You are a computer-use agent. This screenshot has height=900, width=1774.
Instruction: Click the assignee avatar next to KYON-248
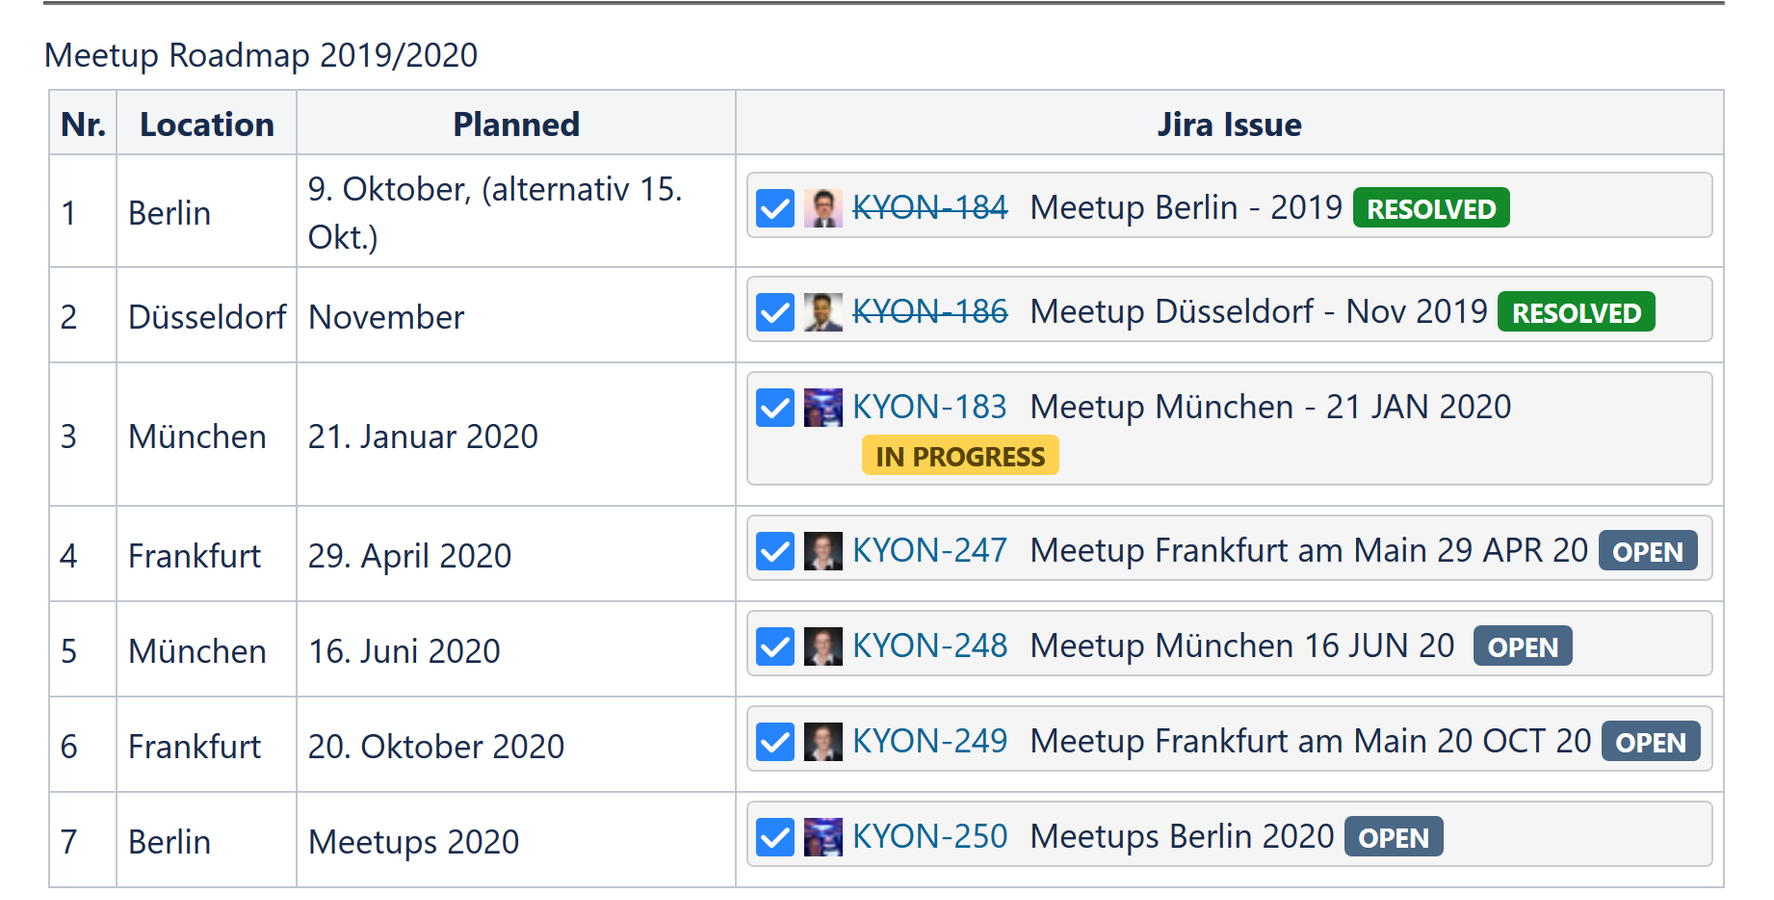pos(823,646)
